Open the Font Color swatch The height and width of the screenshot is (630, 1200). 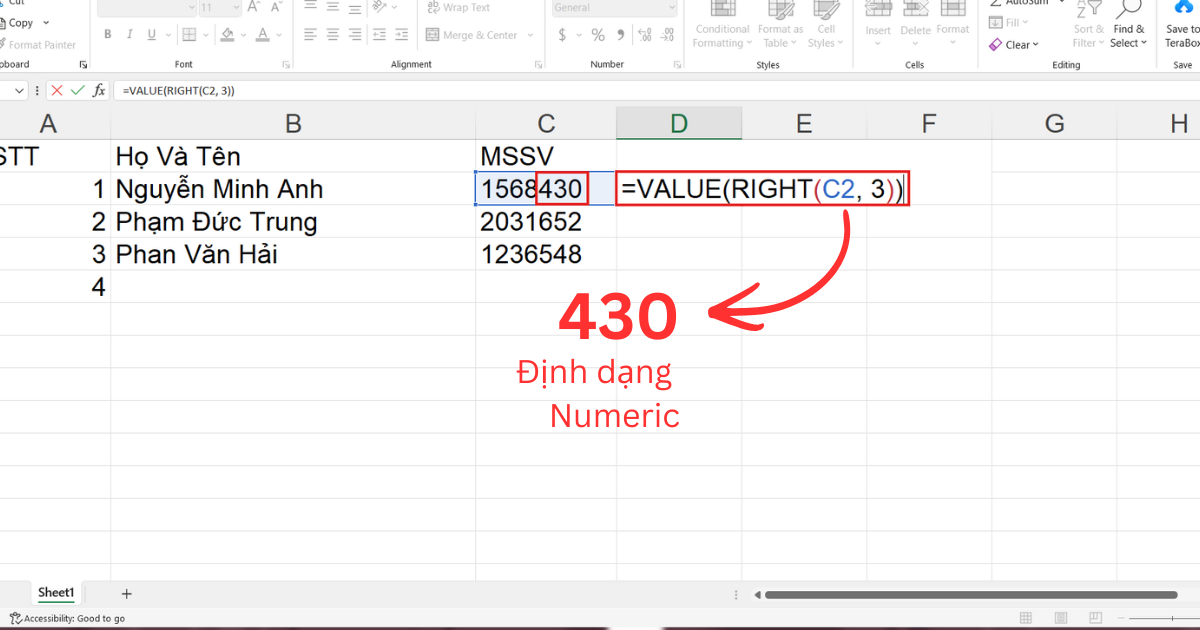click(263, 35)
